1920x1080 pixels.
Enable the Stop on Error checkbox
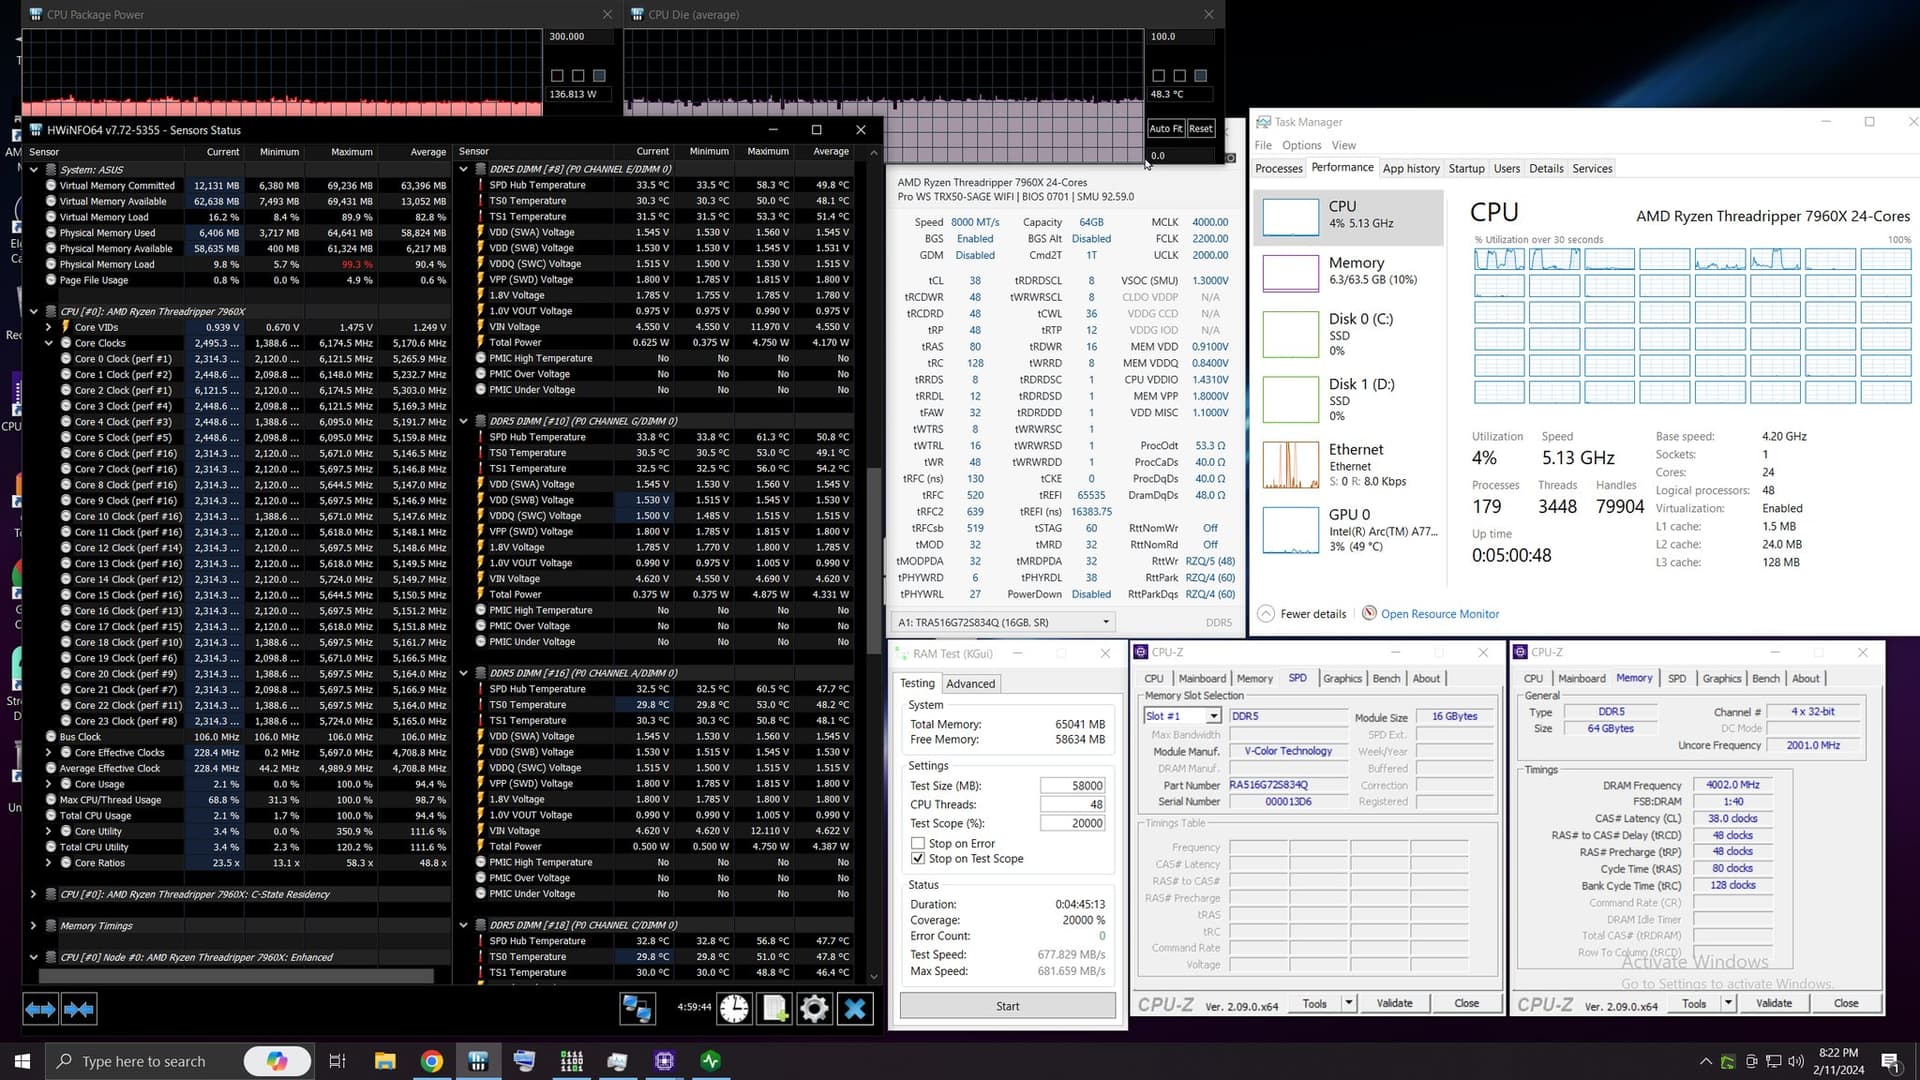(918, 843)
